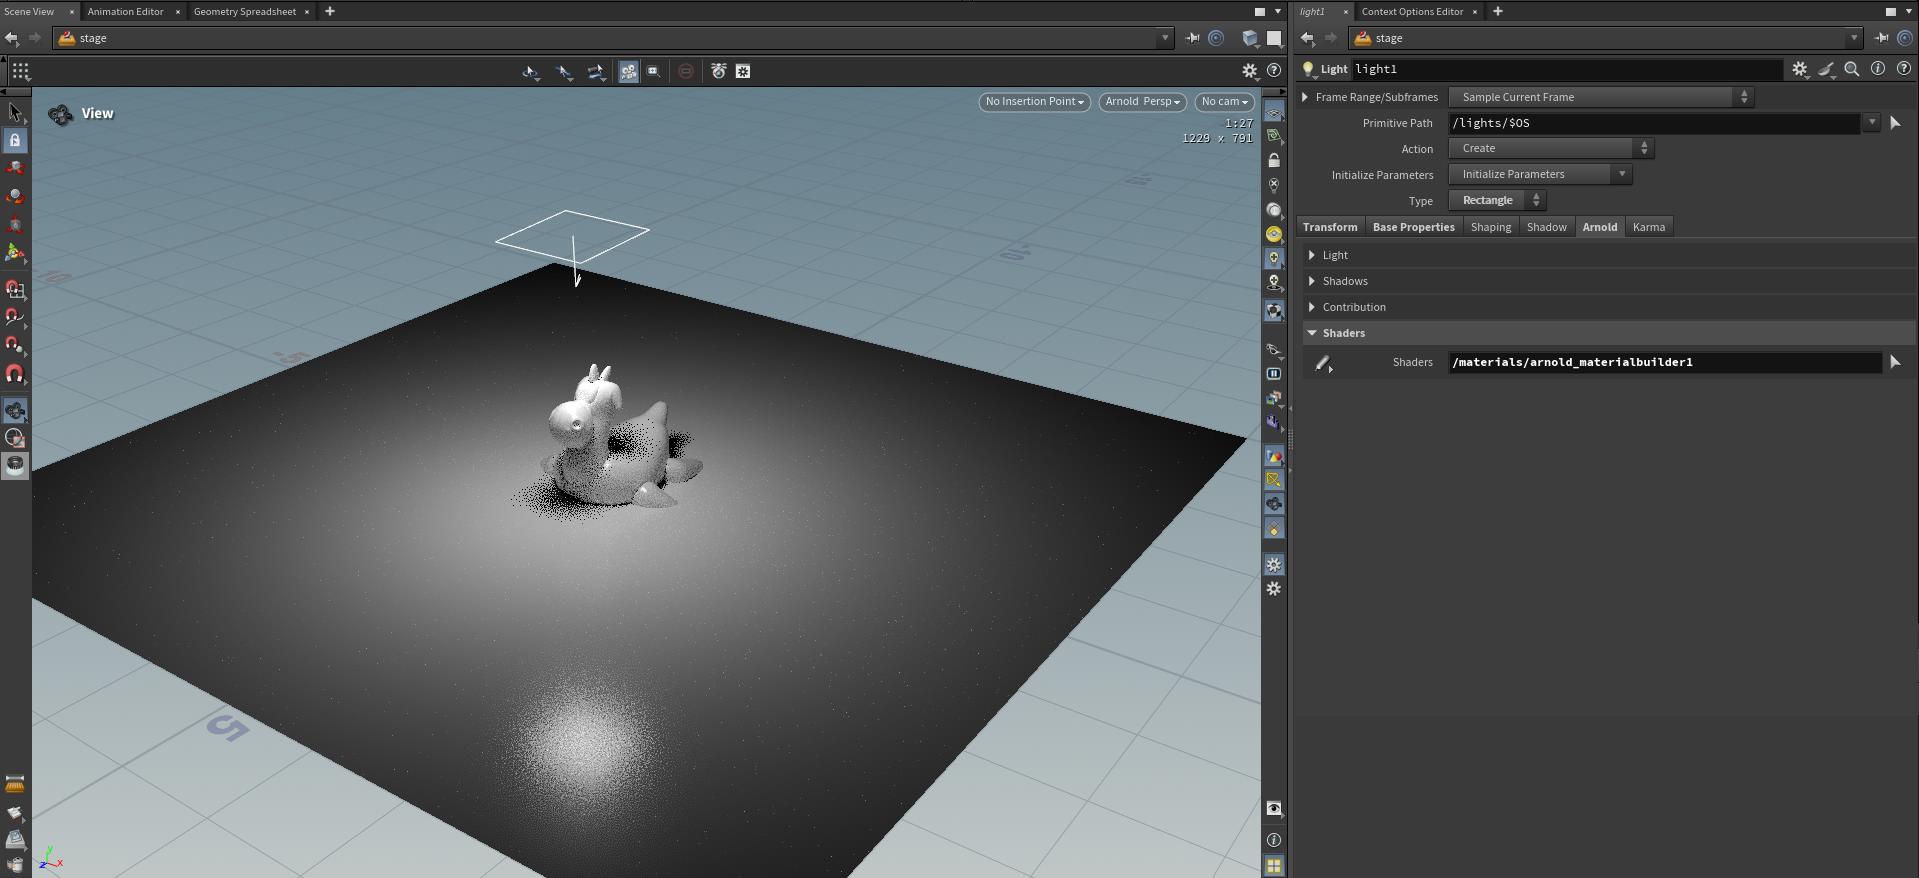Click the pencil edit icon beside Shaders
1919x878 pixels.
[1323, 363]
